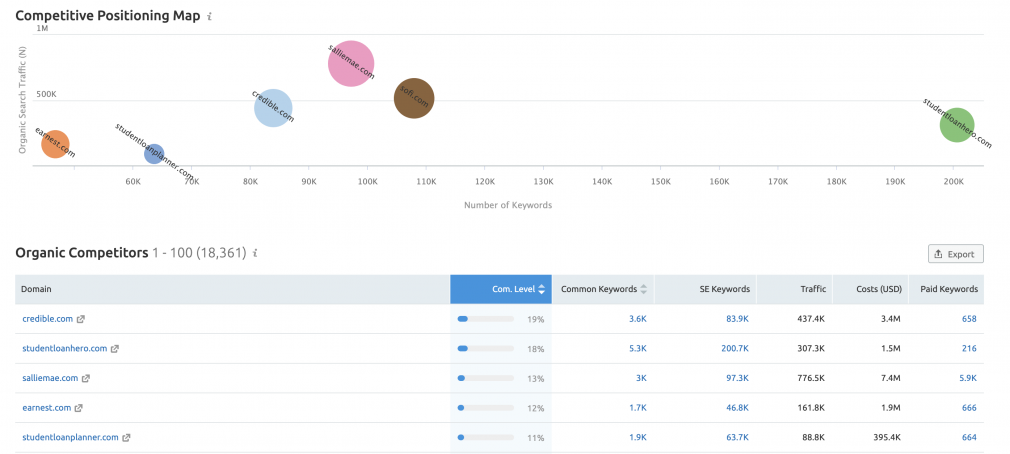The height and width of the screenshot is (454, 1010).
Task: Click traffic value 437.4K
Action: pos(812,319)
